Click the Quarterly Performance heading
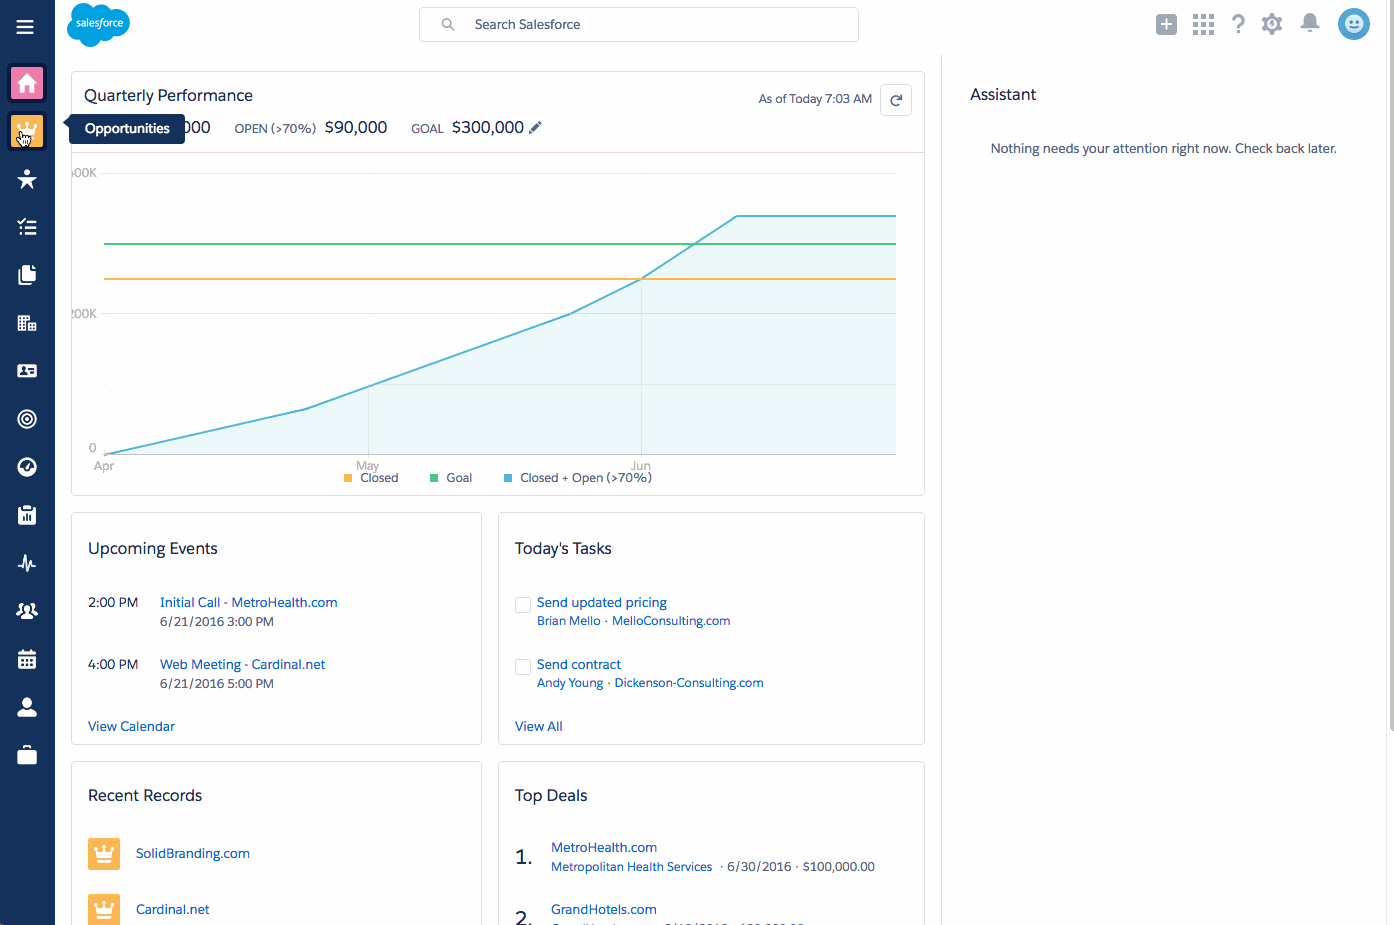 [168, 95]
